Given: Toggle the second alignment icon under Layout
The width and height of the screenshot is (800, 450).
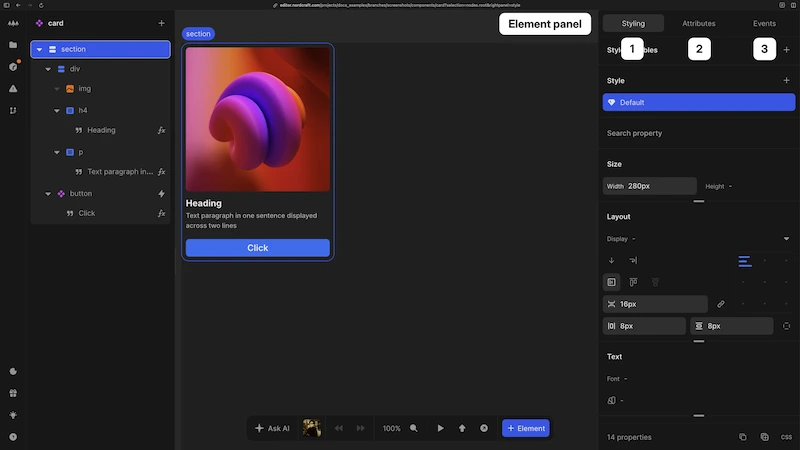Looking at the screenshot, I should point(633,282).
